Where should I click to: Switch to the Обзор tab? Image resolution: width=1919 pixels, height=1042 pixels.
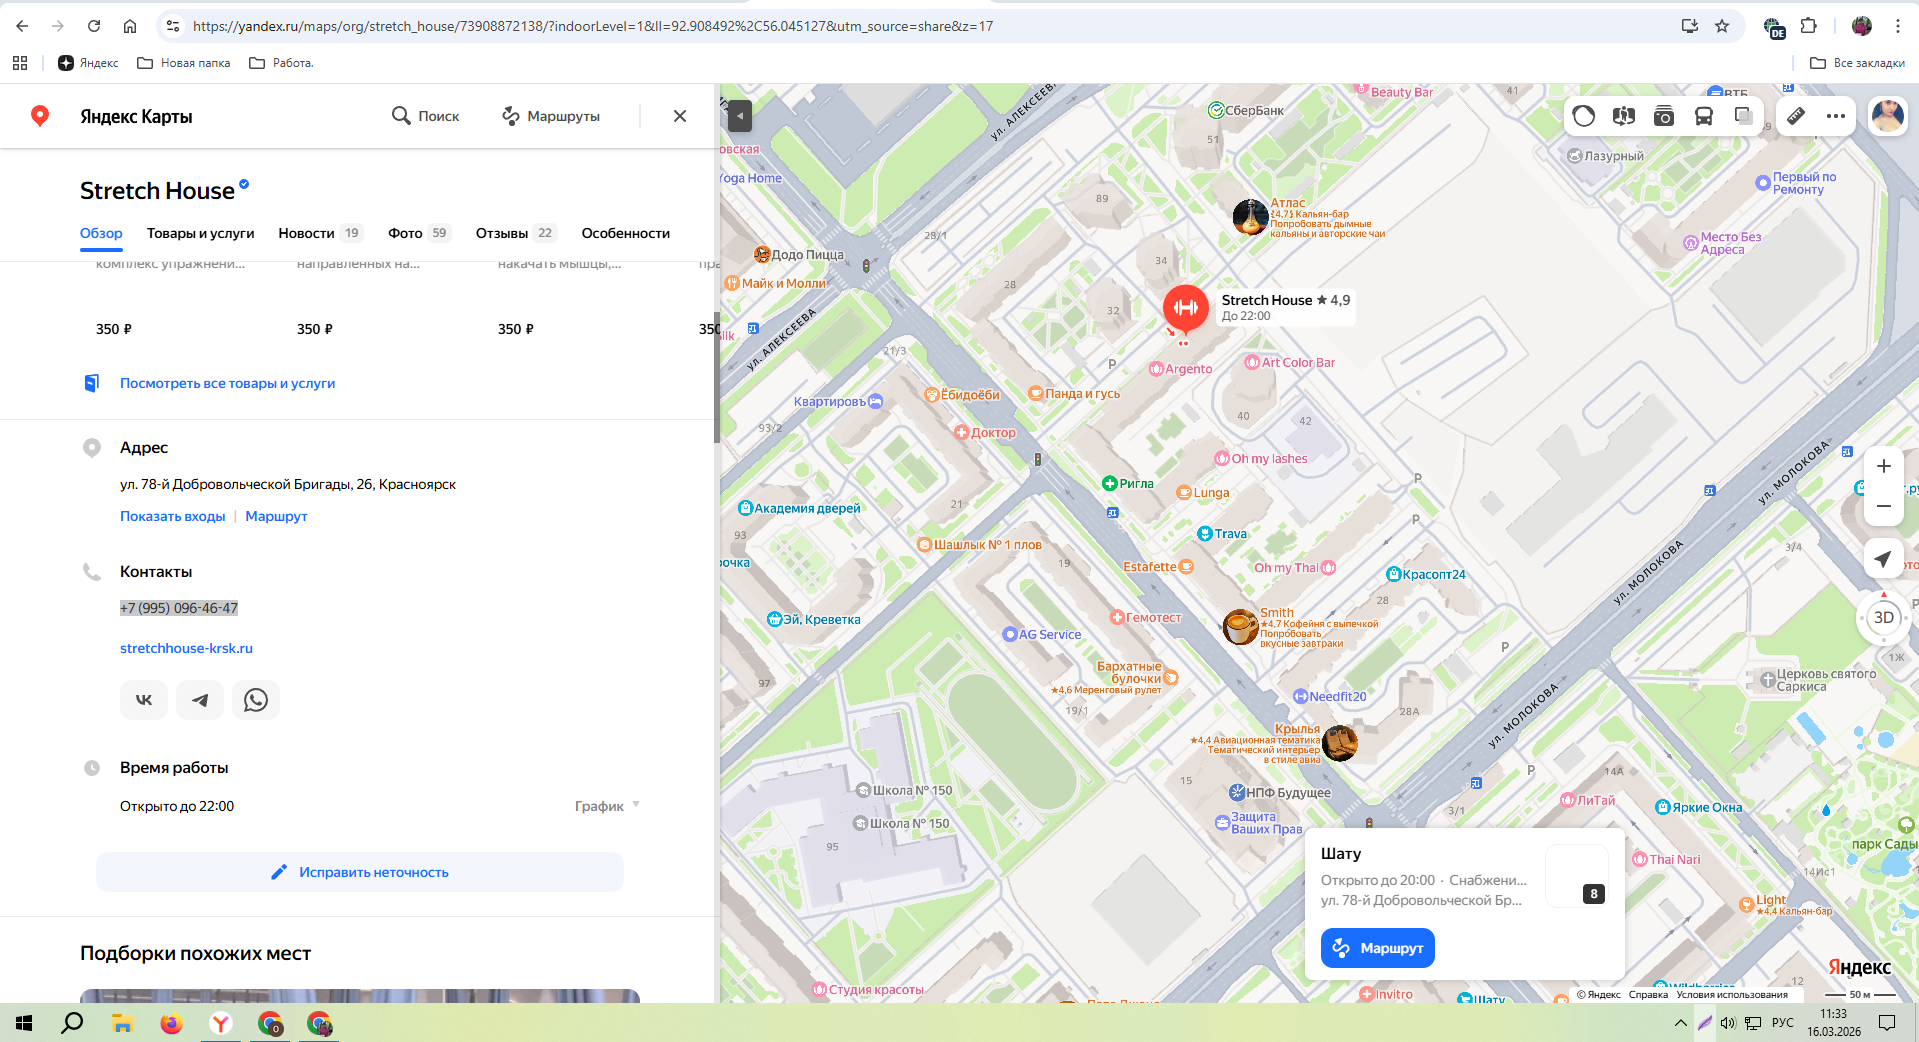pyautogui.click(x=101, y=233)
